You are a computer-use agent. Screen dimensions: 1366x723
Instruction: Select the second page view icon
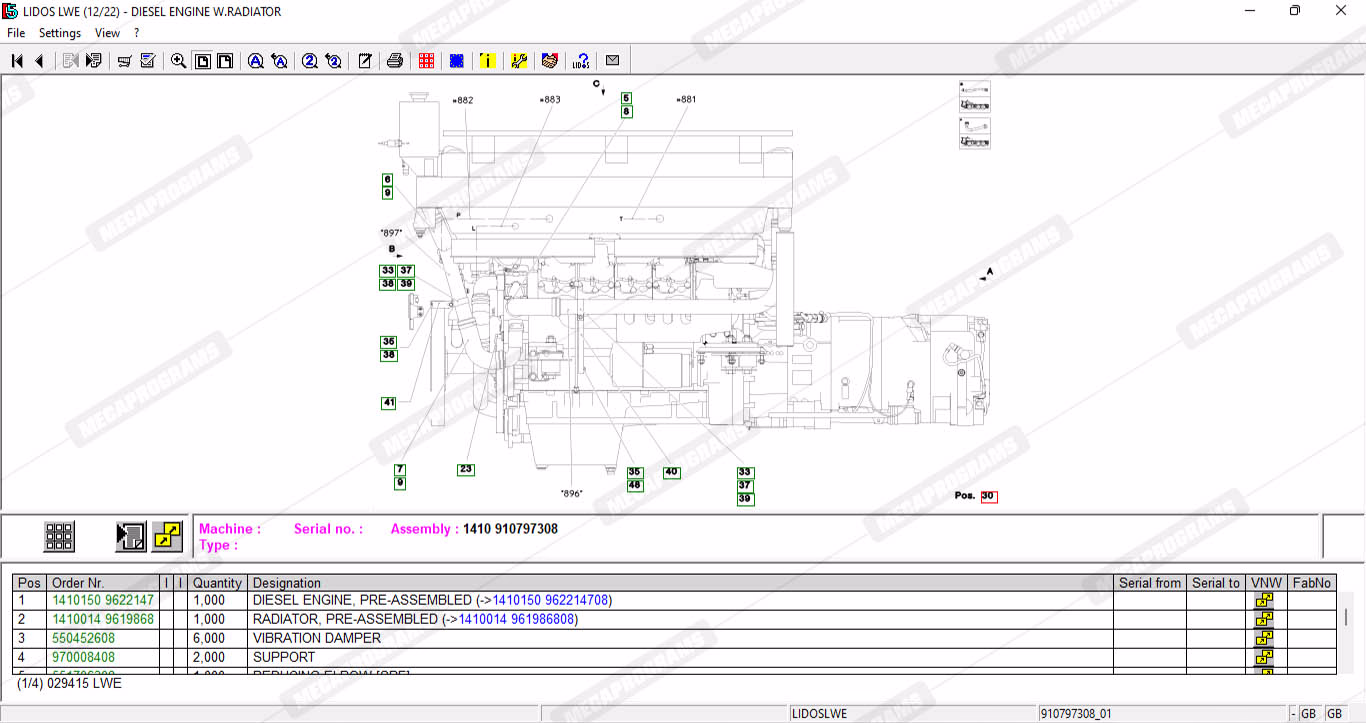tap(225, 61)
